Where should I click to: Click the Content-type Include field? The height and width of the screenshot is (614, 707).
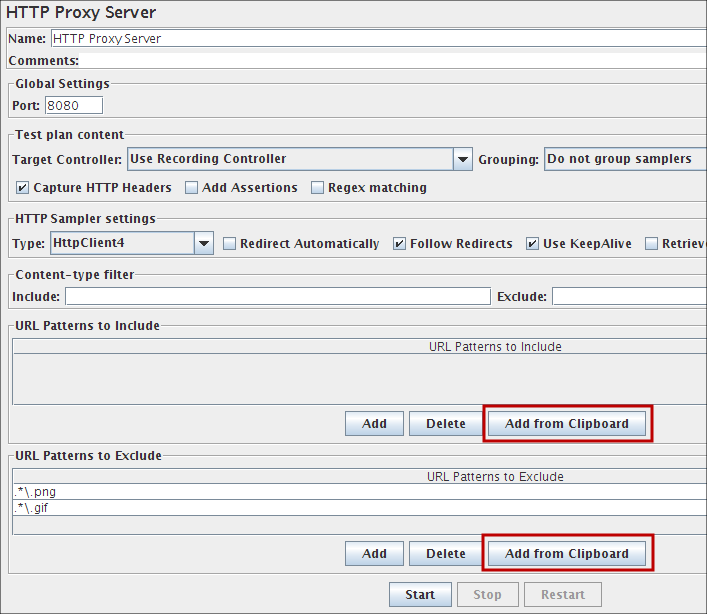pyautogui.click(x=277, y=297)
